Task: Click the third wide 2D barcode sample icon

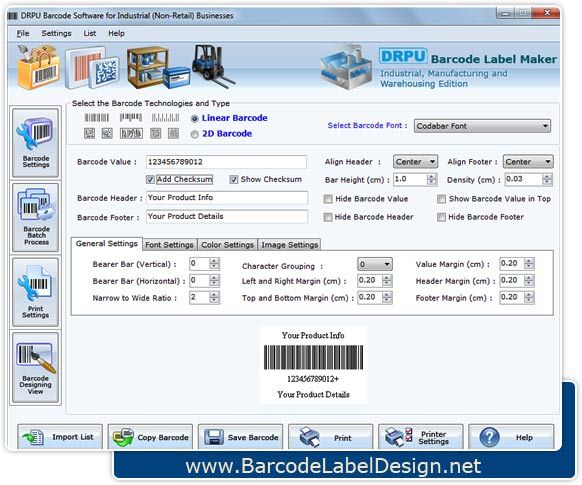Action: [x=131, y=133]
